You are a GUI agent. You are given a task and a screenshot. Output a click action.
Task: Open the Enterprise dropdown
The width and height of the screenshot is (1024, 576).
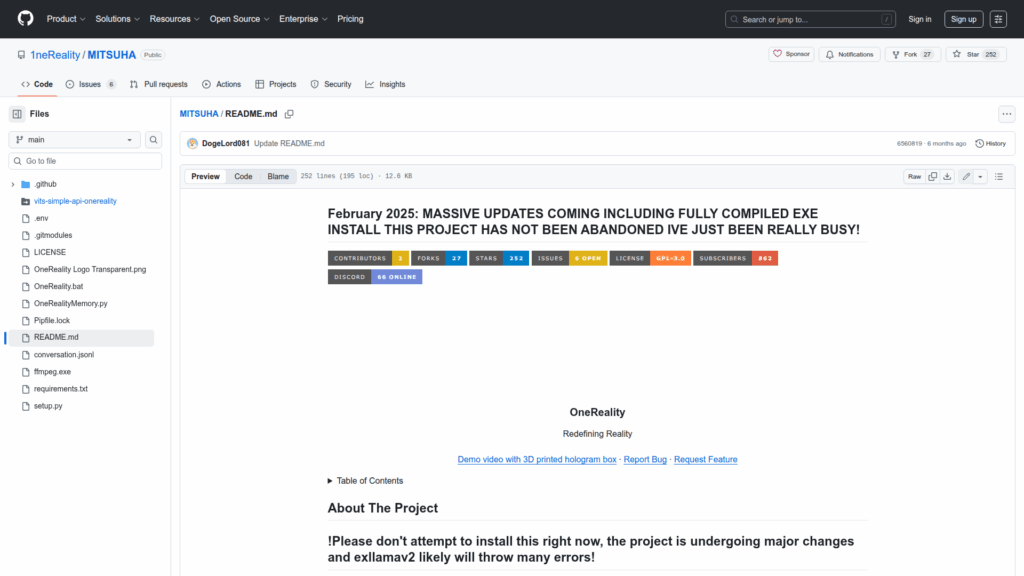(x=303, y=19)
